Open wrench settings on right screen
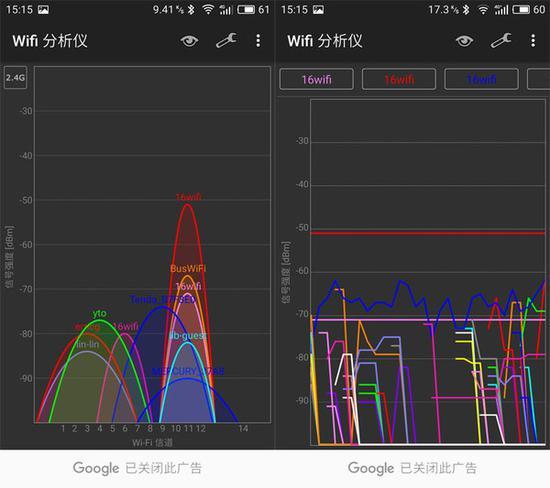The image size is (550, 488). (x=501, y=41)
